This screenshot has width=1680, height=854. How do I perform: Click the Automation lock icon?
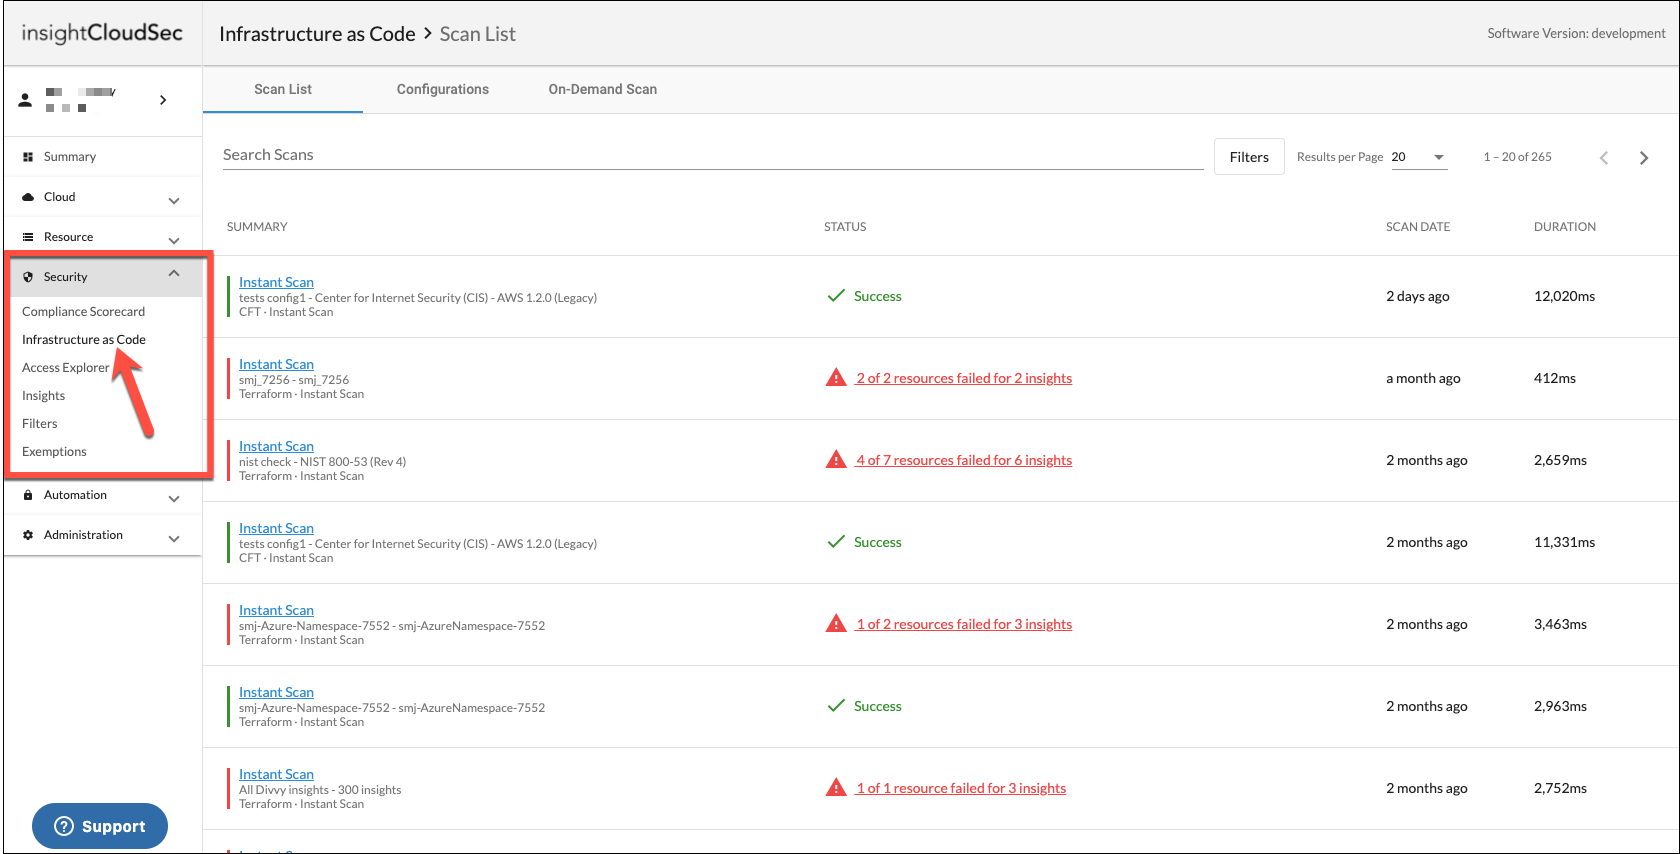(x=28, y=495)
